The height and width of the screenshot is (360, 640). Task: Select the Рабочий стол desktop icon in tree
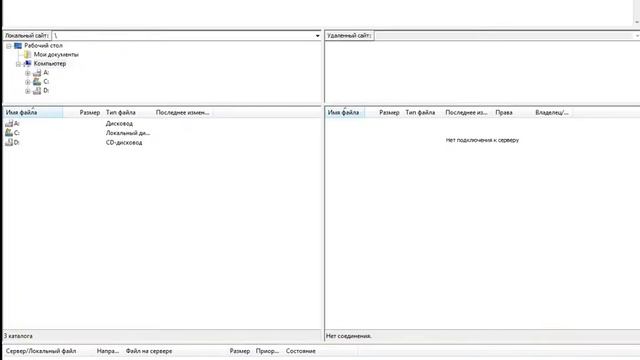coord(18,46)
